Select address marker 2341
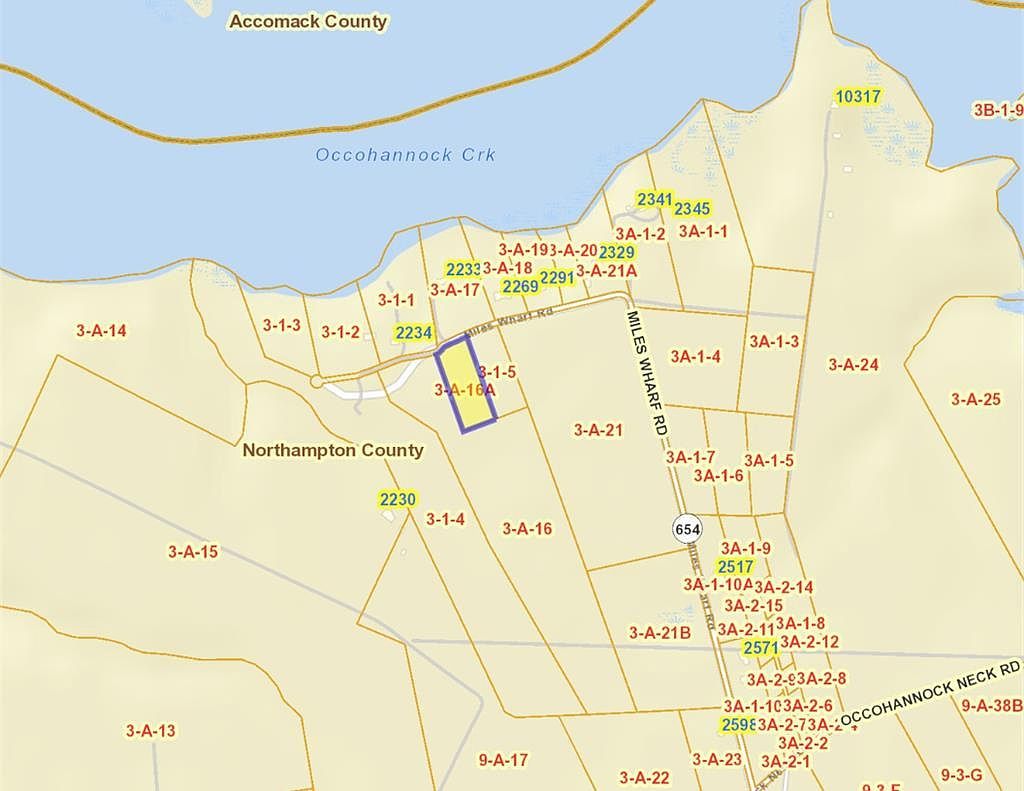 (654, 200)
